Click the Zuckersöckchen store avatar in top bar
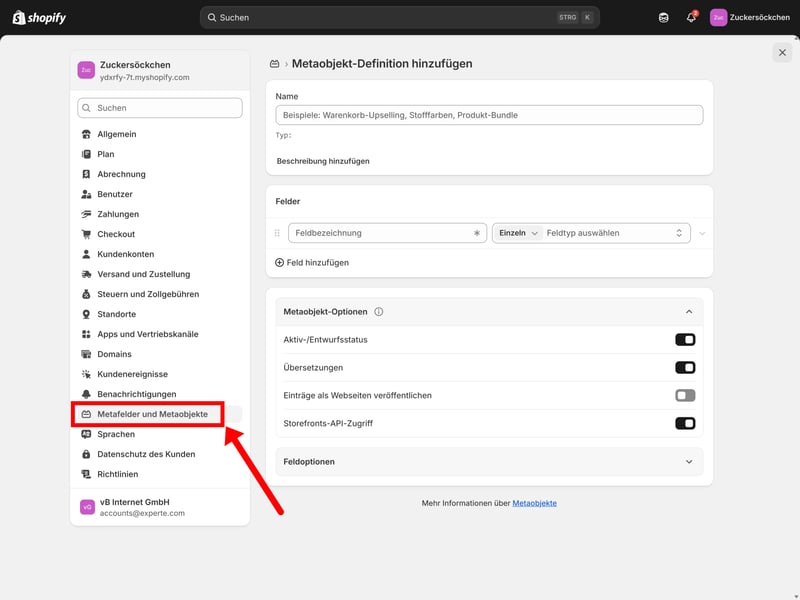Image resolution: width=800 pixels, height=600 pixels. tap(718, 17)
